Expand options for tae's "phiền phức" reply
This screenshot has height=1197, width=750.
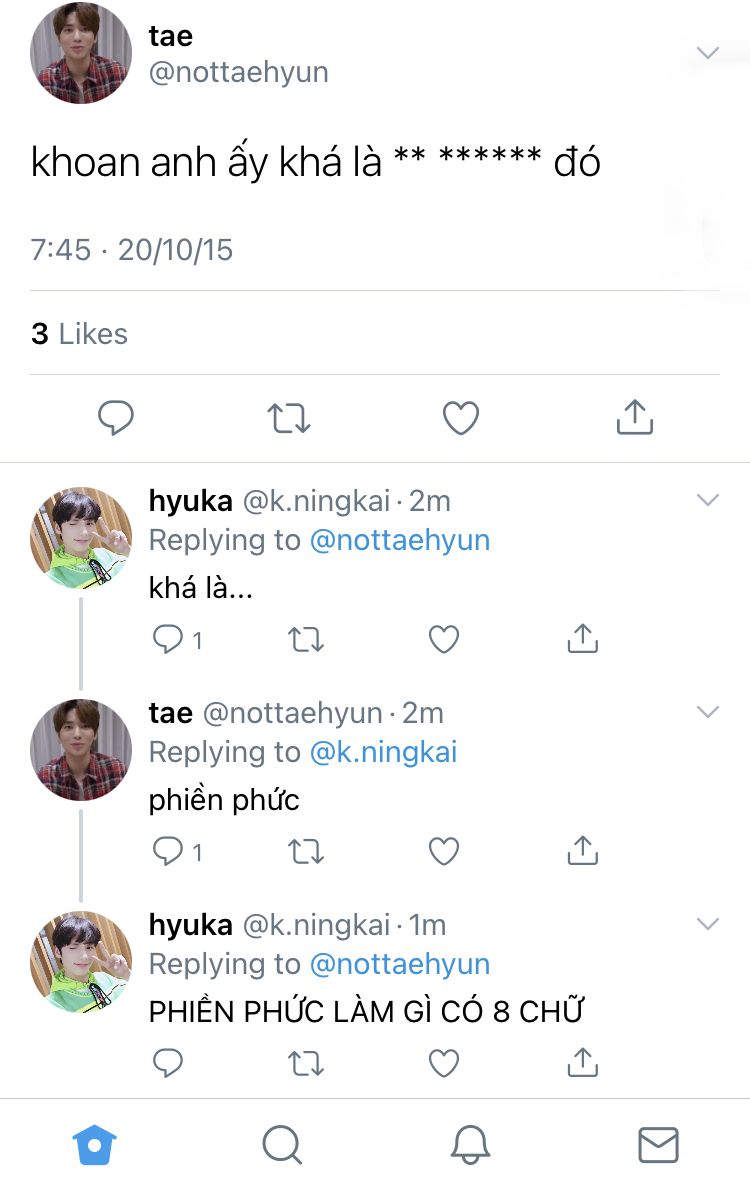708,712
